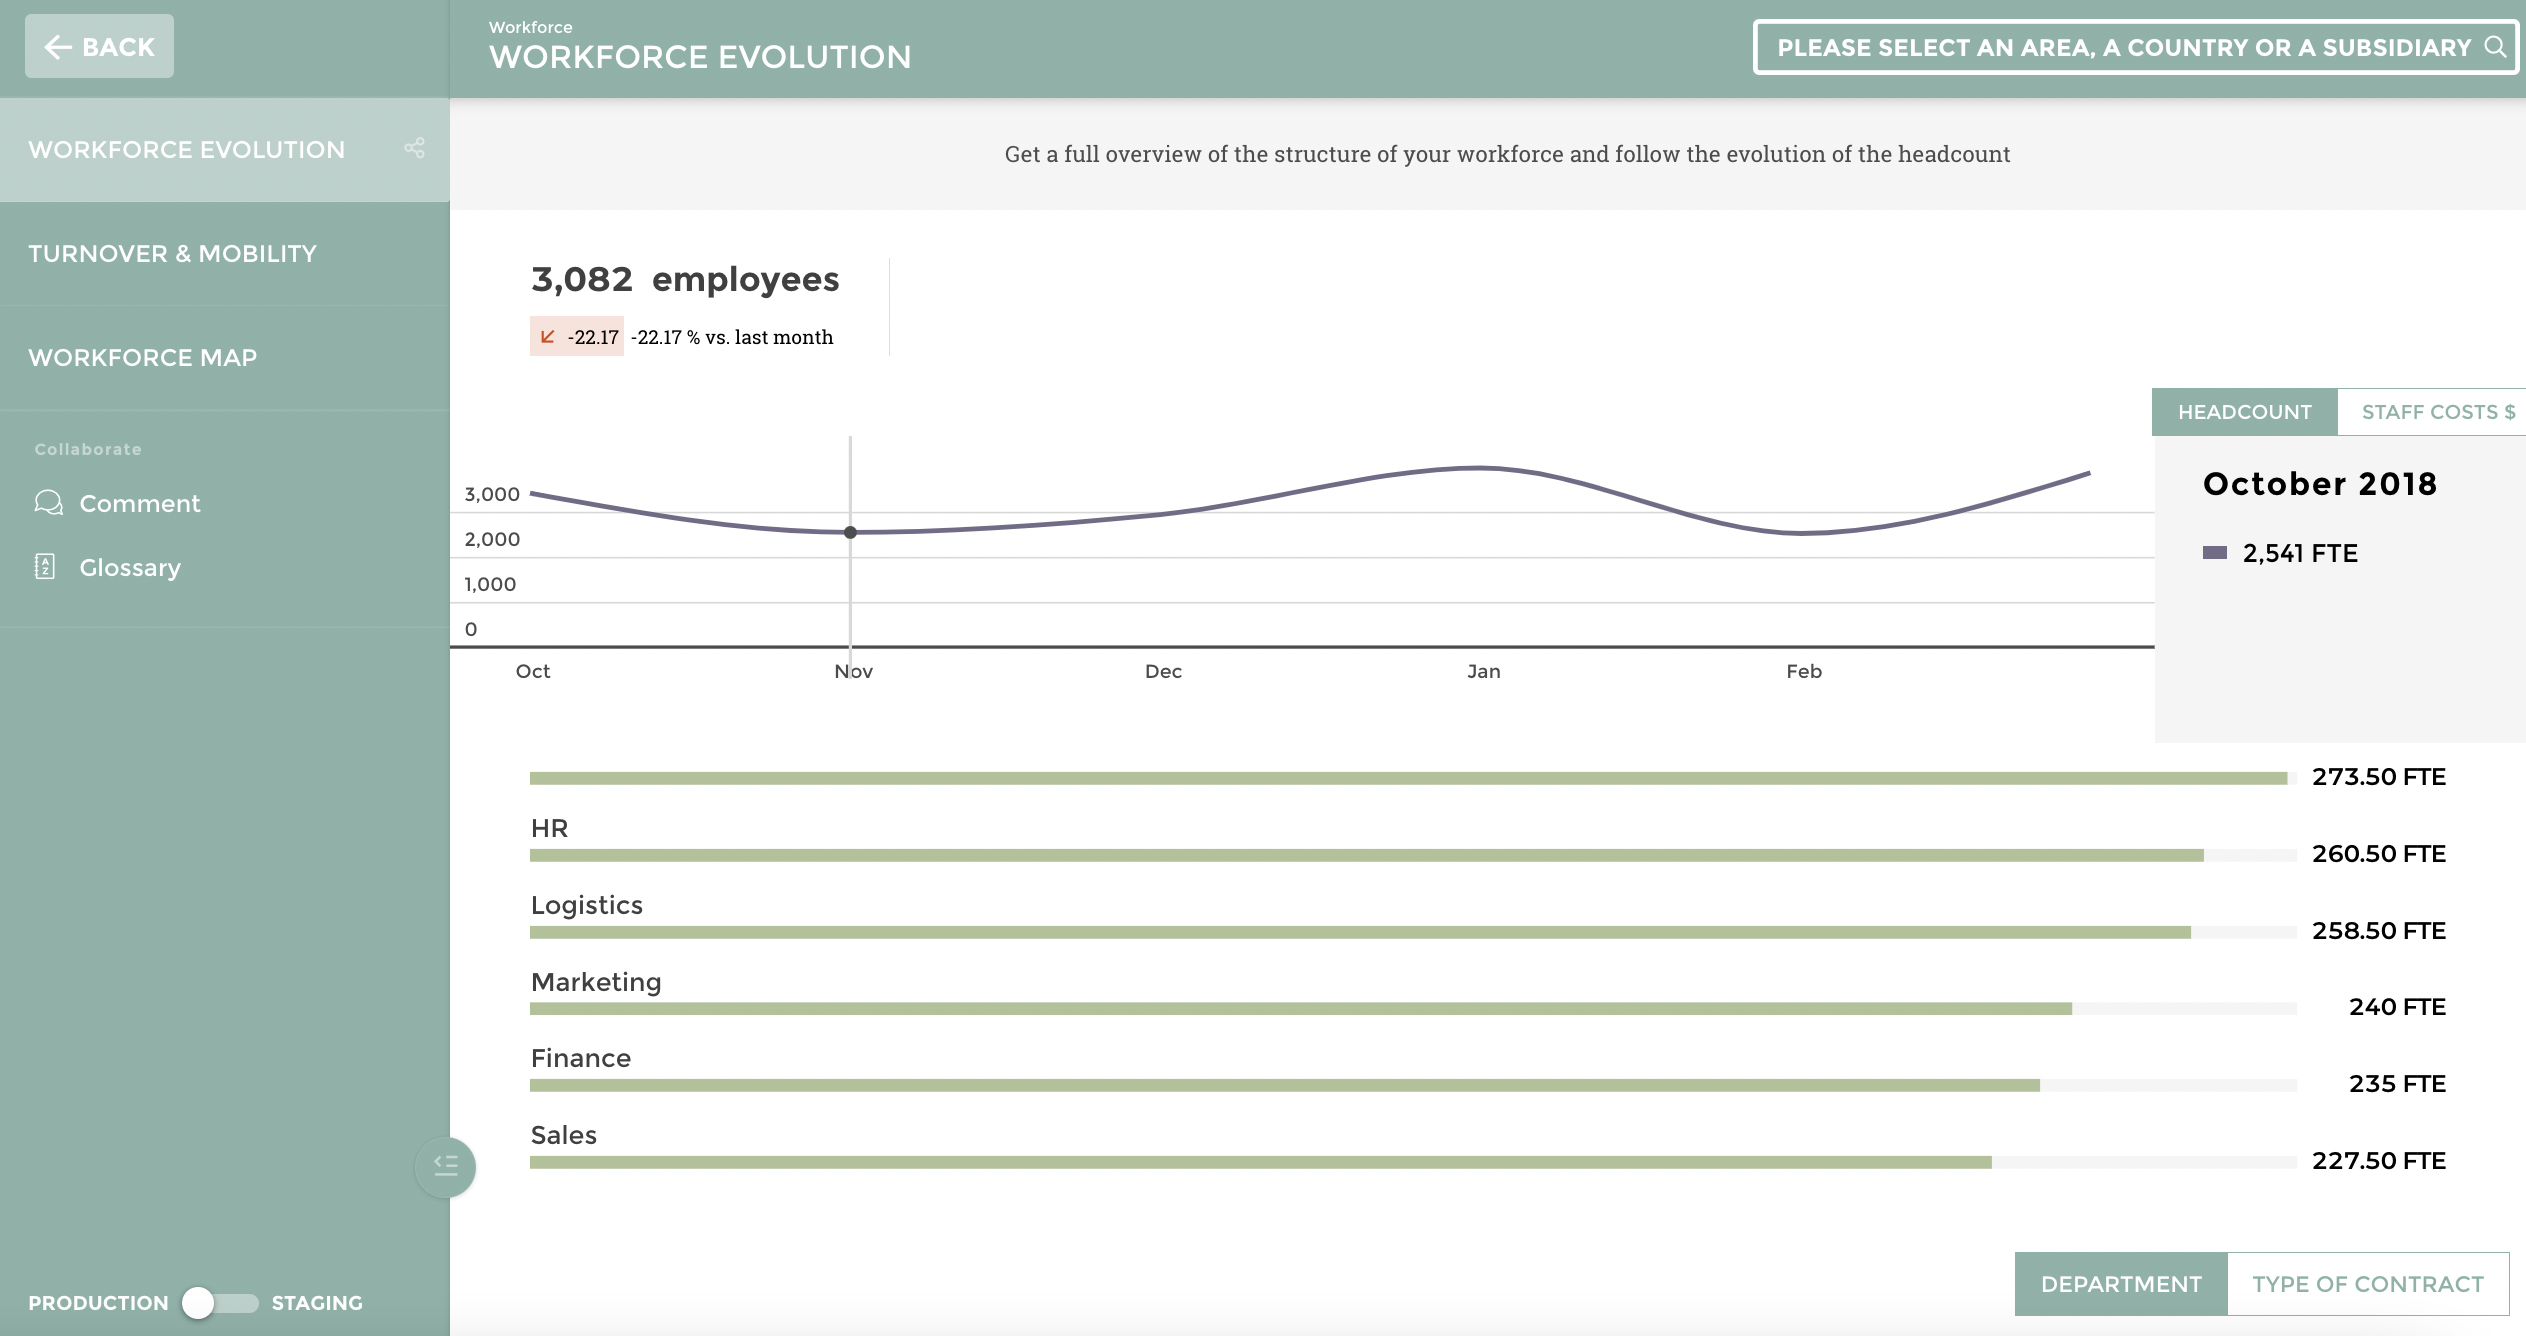Click the Nov data point on chart

click(850, 532)
